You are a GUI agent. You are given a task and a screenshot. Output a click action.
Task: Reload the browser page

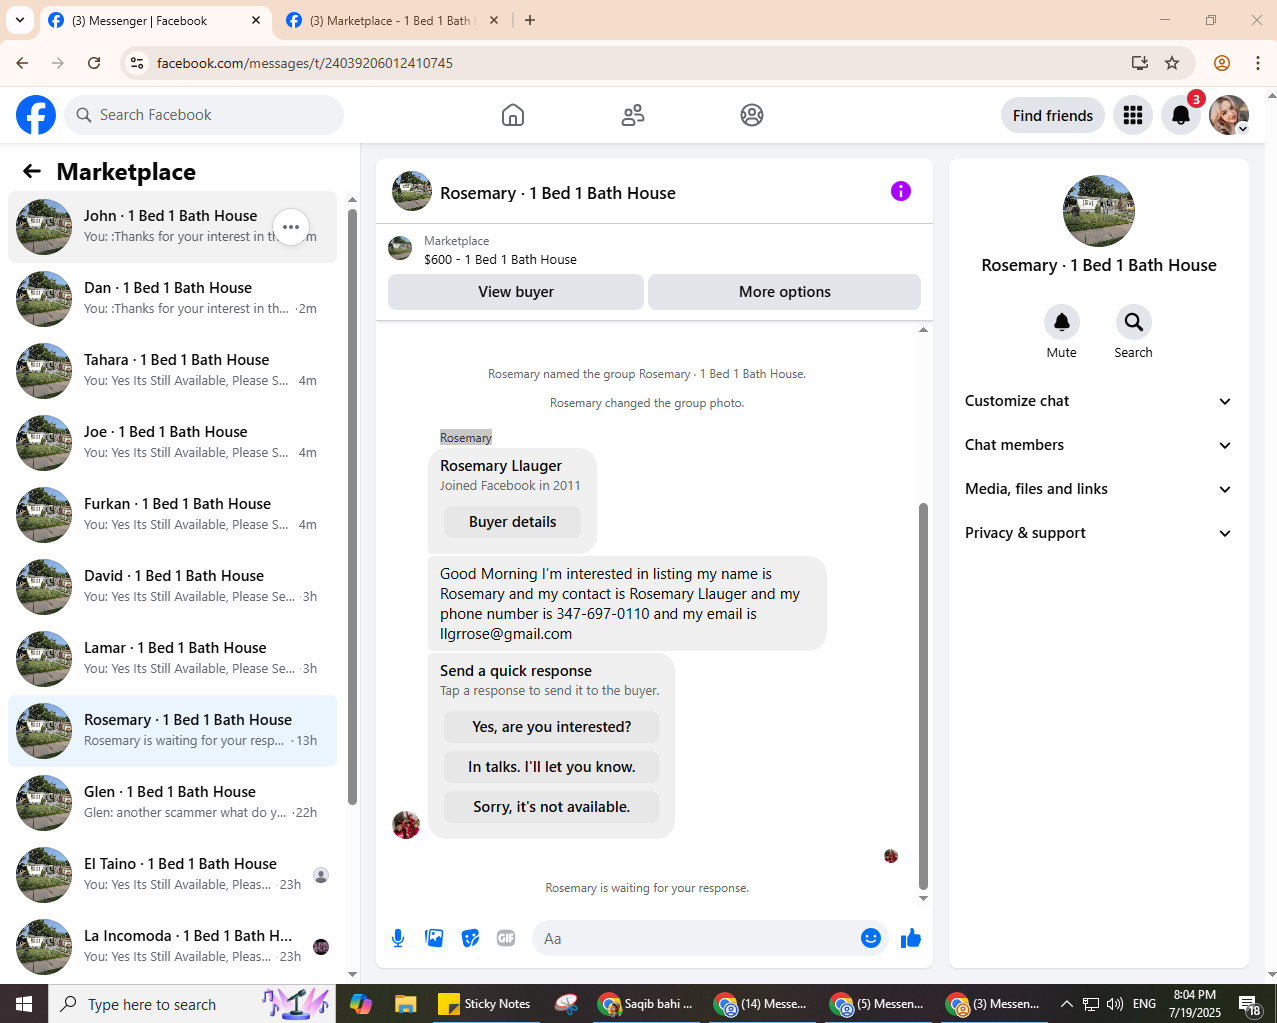94,63
